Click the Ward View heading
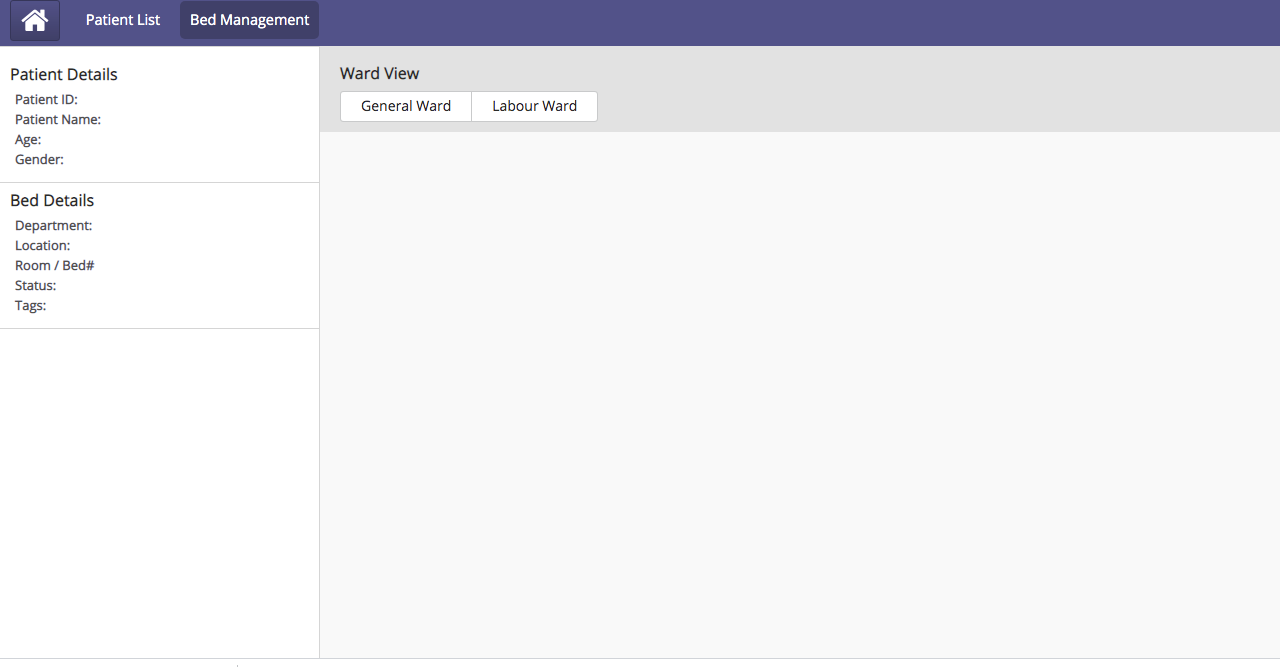This screenshot has width=1280, height=667. (380, 74)
